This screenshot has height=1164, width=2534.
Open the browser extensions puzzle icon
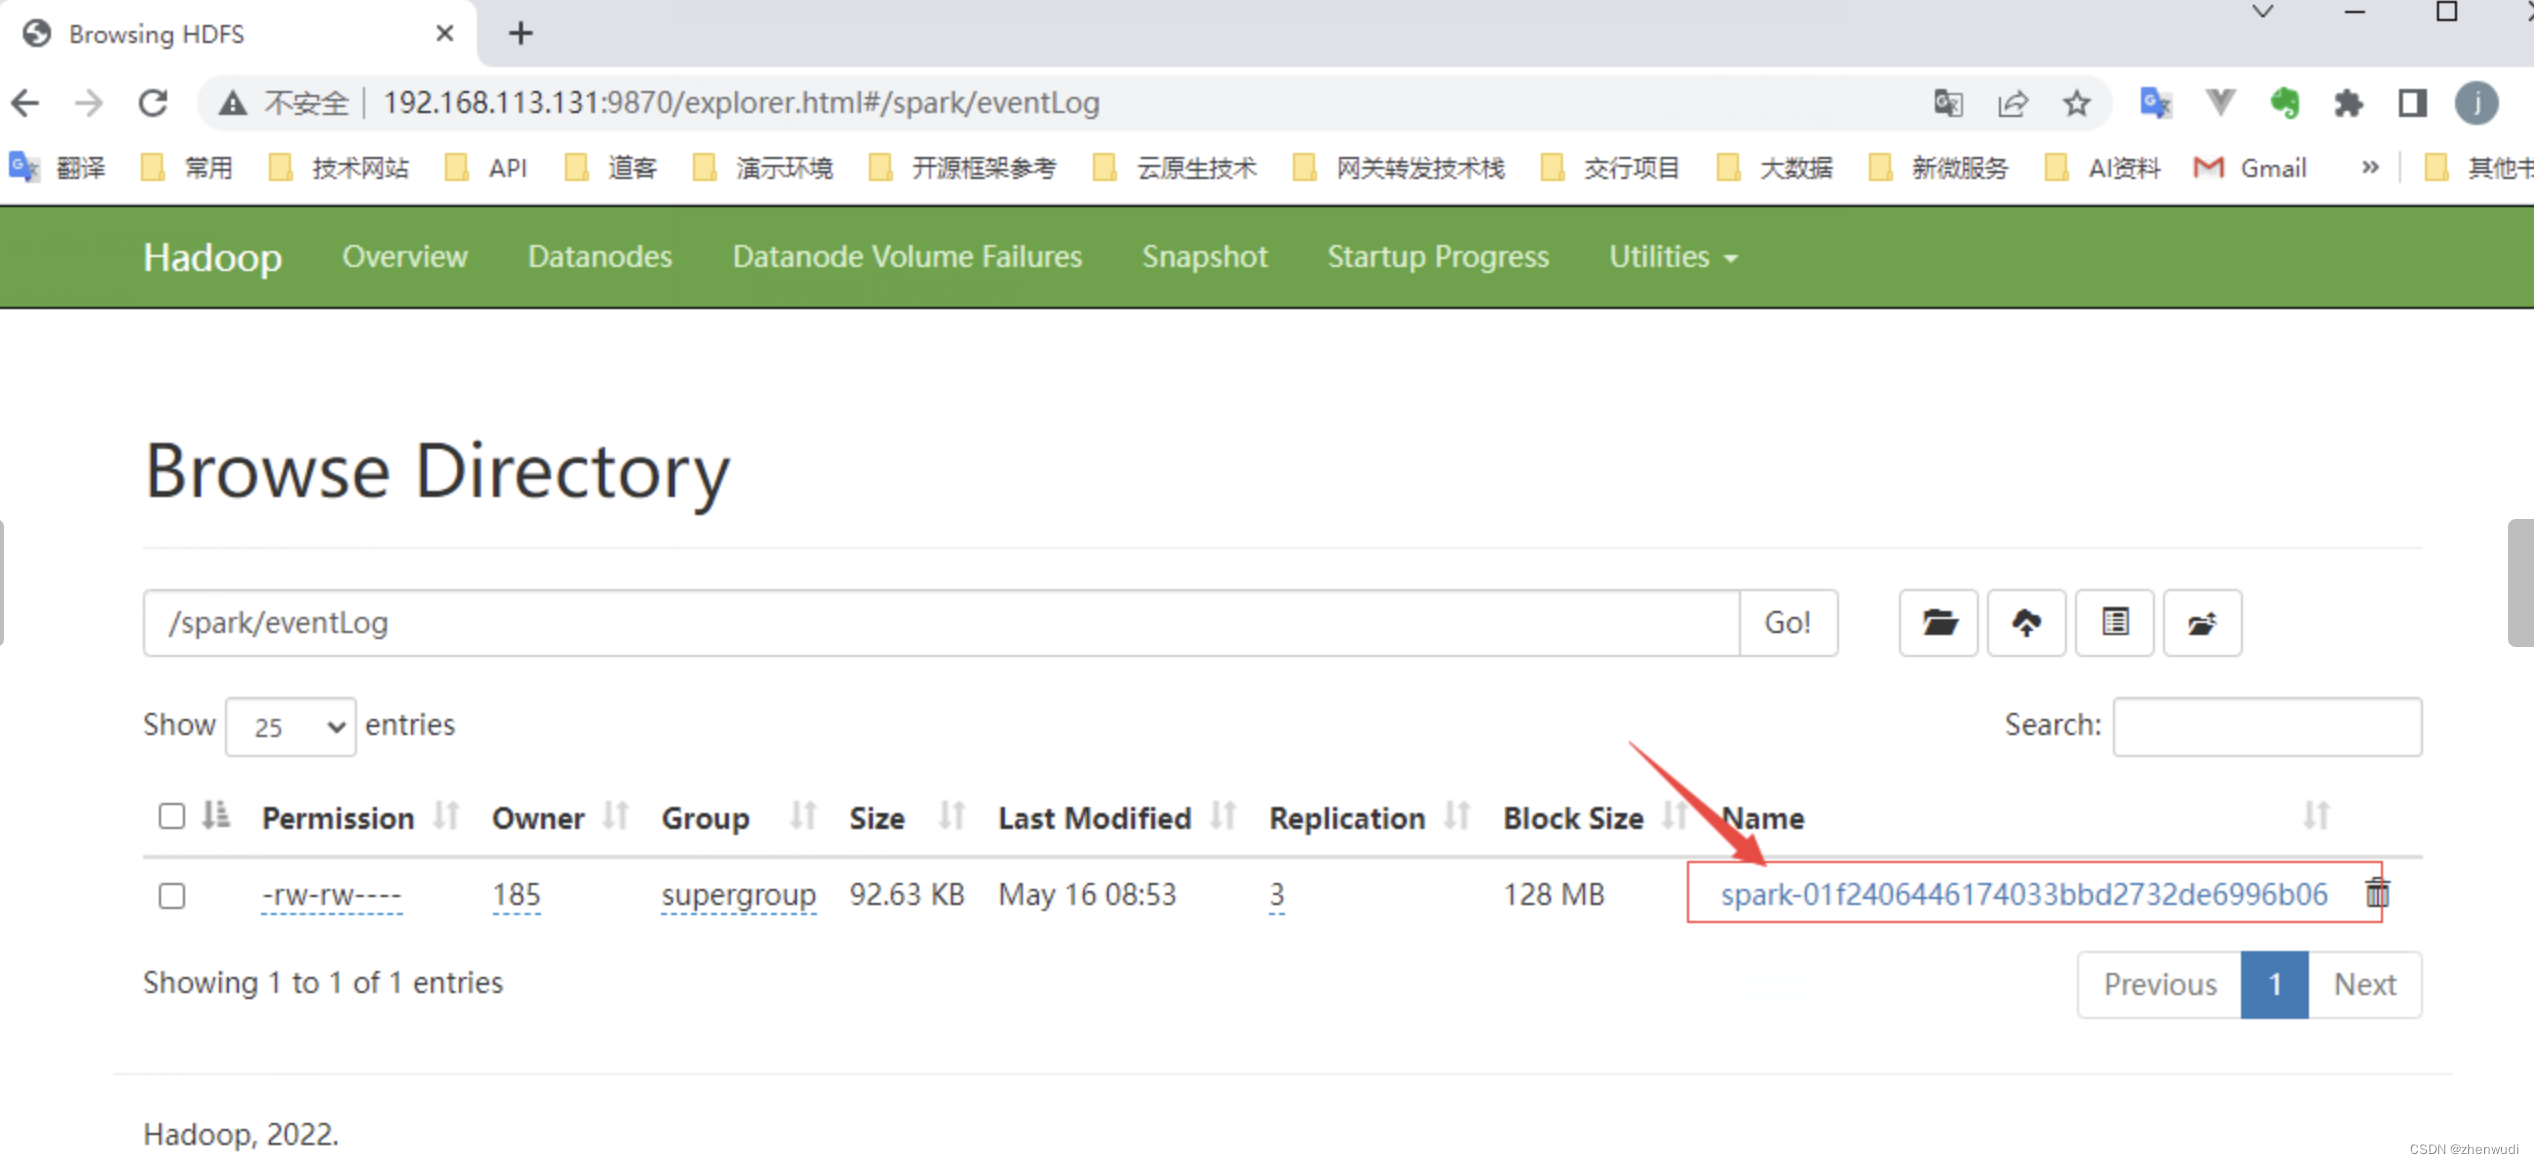point(2348,103)
